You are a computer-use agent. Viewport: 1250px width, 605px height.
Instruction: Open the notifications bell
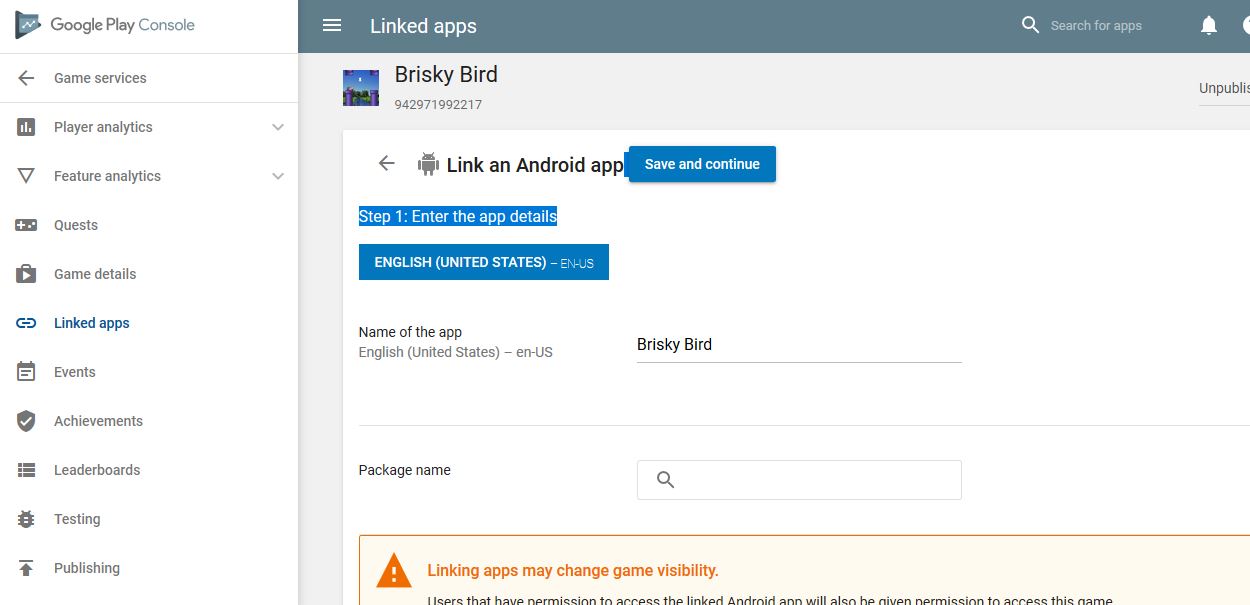(x=1209, y=26)
